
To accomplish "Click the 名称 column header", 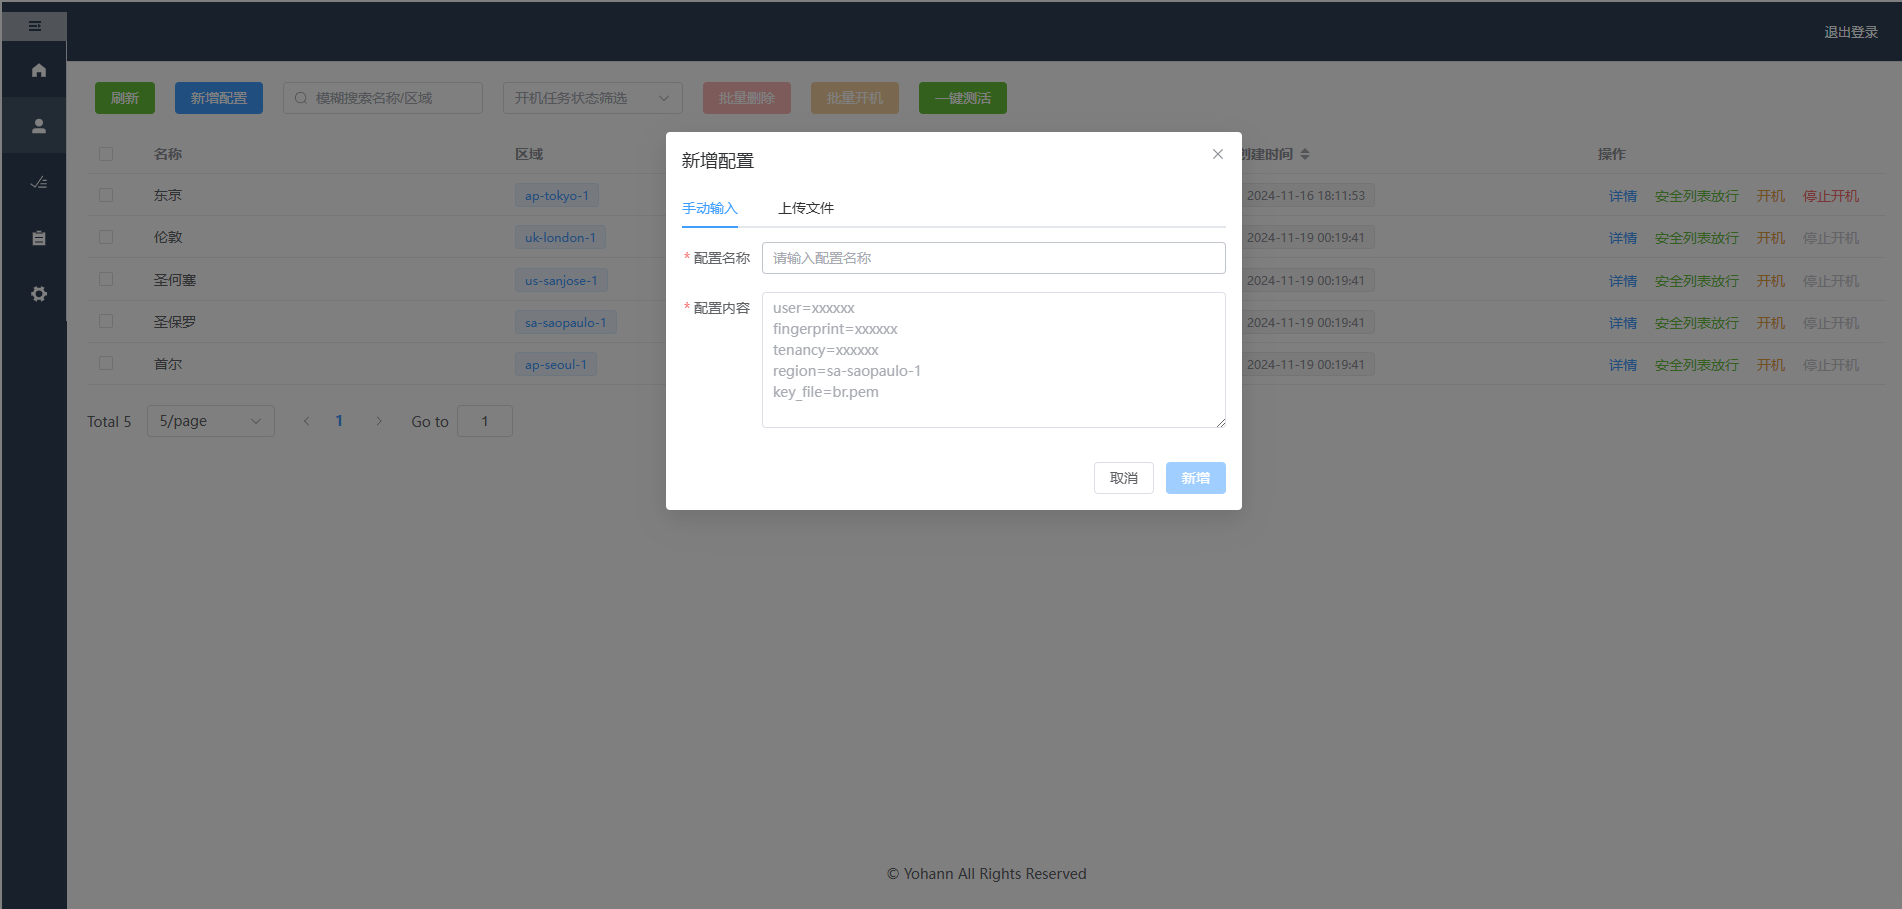I will click(168, 154).
